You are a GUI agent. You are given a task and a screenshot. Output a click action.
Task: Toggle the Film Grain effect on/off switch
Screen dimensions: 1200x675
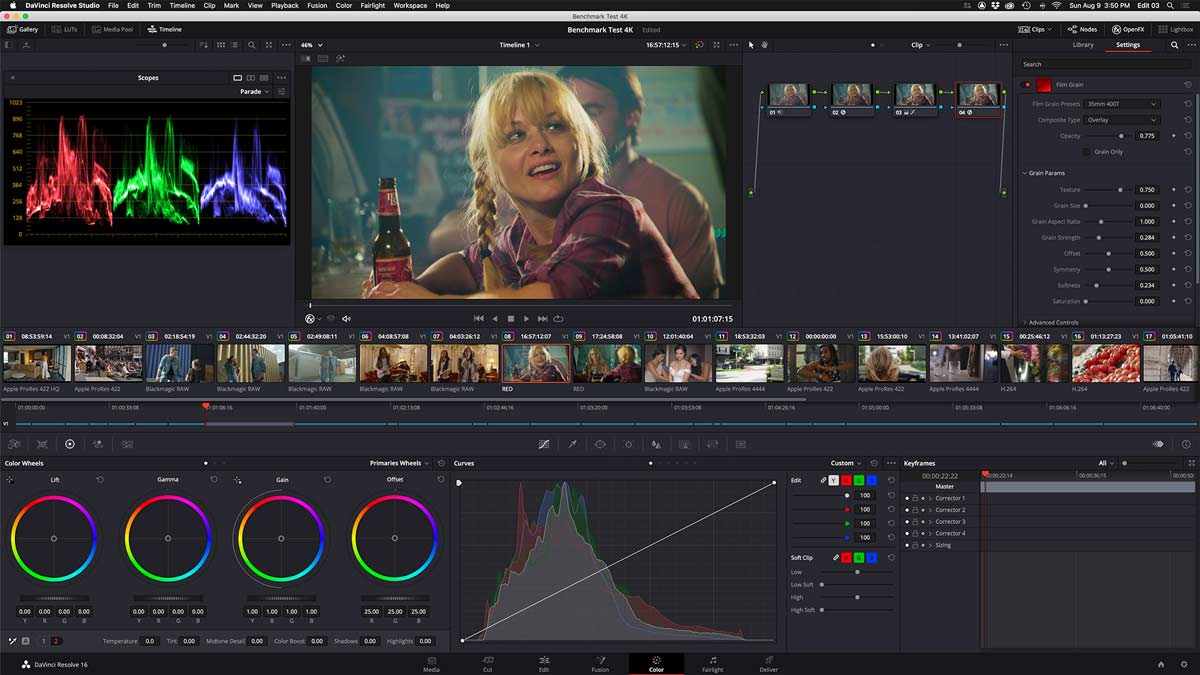click(1026, 85)
